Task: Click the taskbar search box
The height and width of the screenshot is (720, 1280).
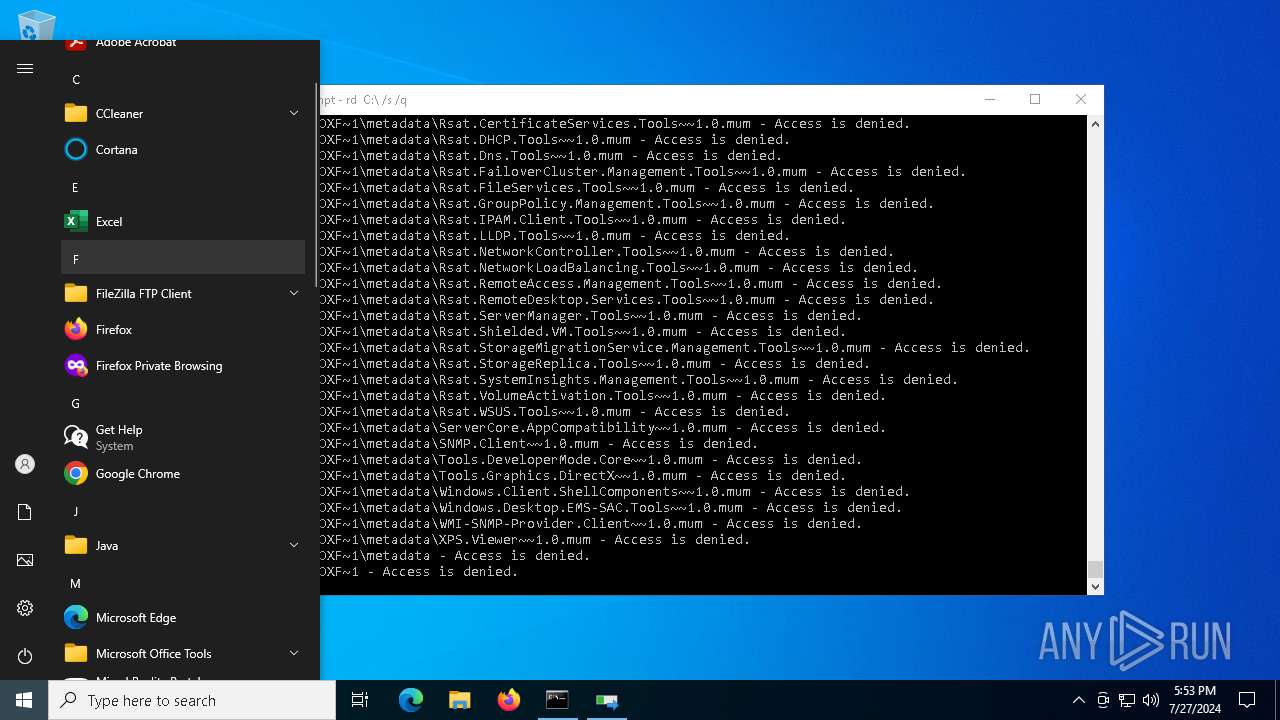Action: (x=192, y=700)
